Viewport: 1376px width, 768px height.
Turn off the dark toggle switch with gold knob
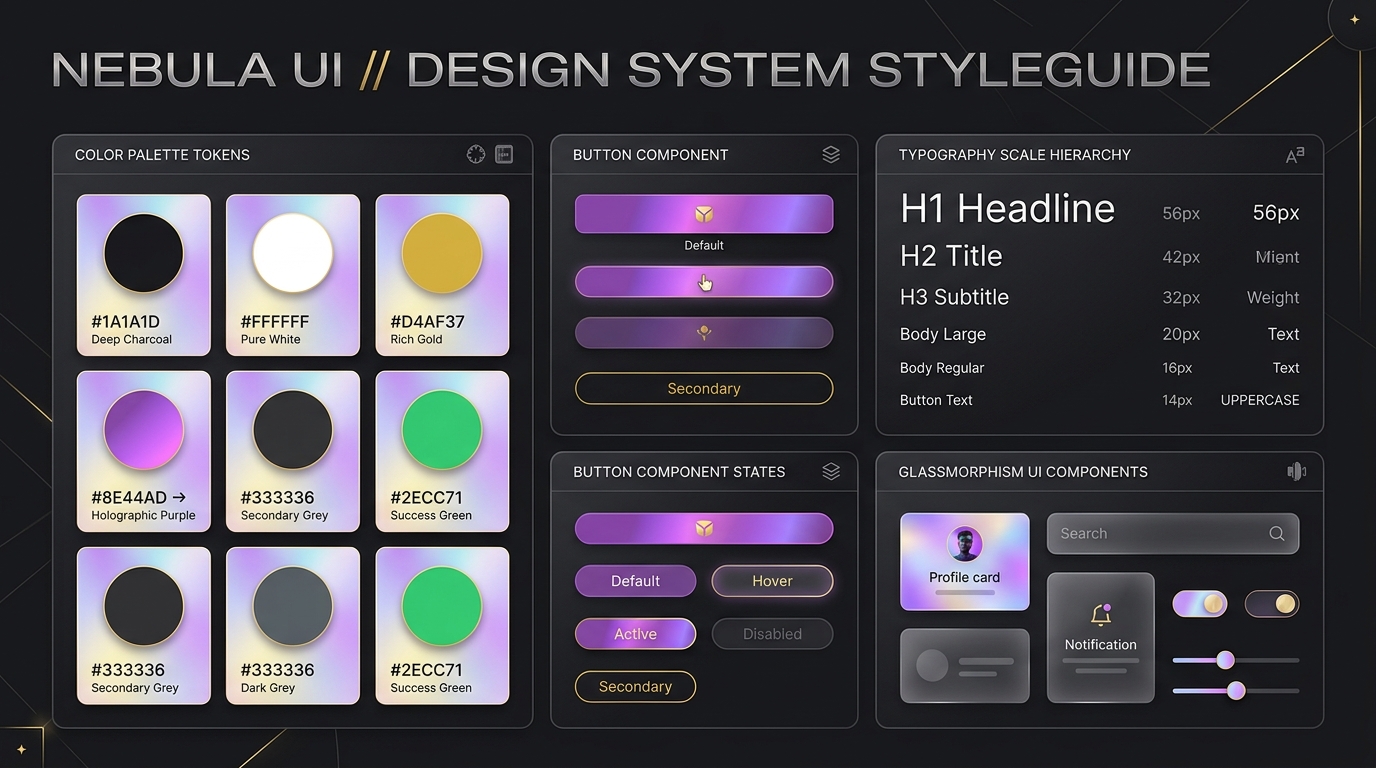[1272, 603]
